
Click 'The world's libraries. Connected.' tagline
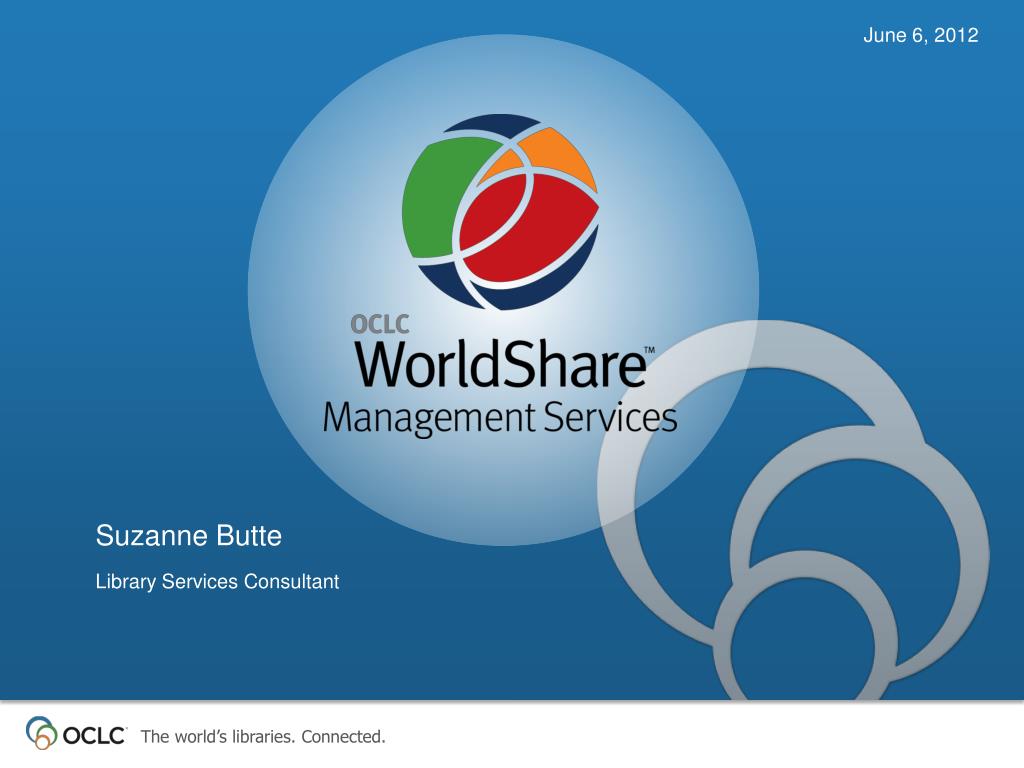point(263,737)
